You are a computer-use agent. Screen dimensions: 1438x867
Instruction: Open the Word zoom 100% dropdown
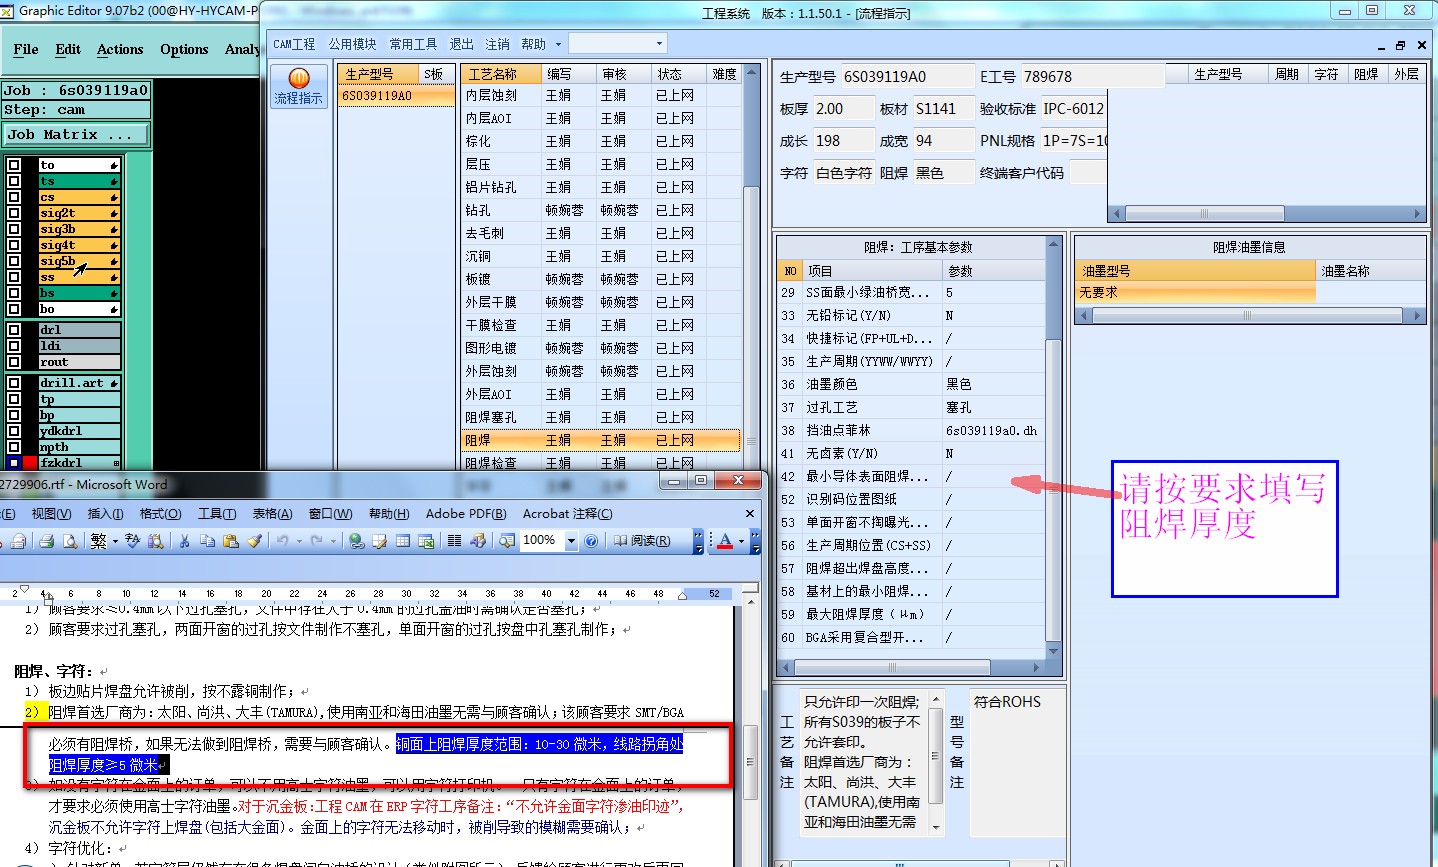(x=571, y=541)
